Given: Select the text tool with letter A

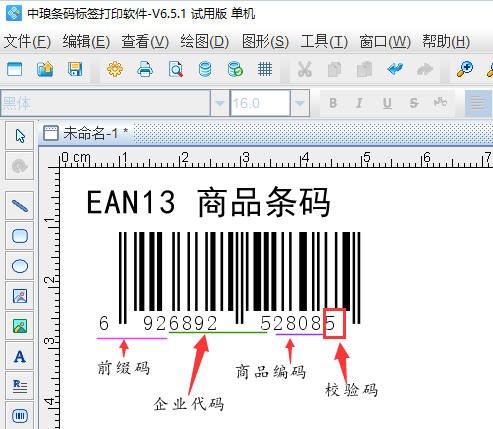Looking at the screenshot, I should [20, 356].
